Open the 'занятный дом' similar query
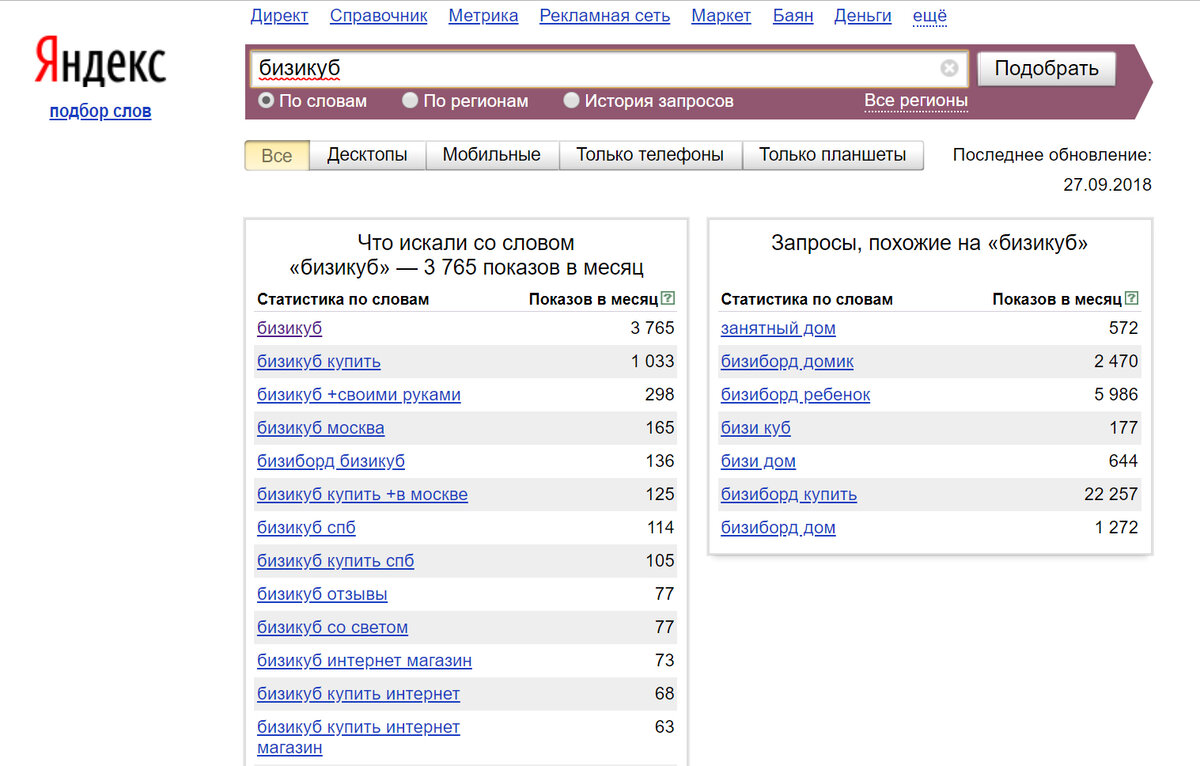The image size is (1200, 766). pos(778,328)
